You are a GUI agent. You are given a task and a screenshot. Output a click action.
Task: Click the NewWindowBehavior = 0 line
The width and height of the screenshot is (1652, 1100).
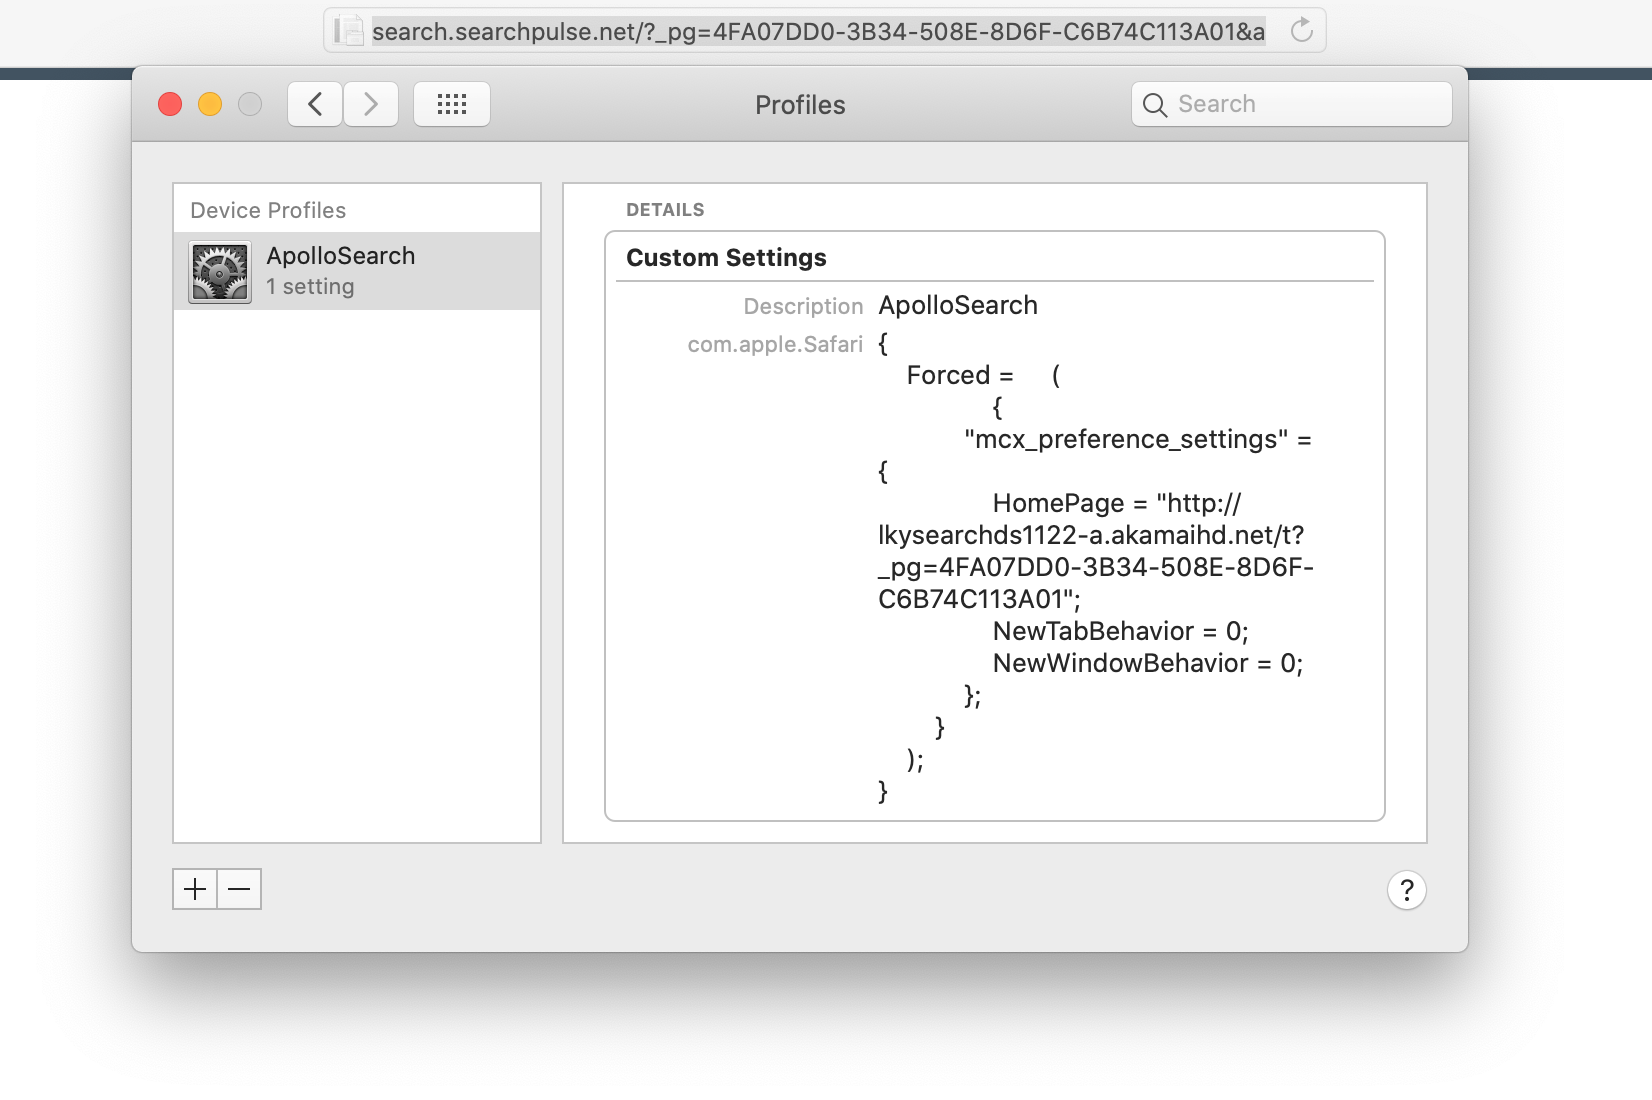click(1148, 663)
